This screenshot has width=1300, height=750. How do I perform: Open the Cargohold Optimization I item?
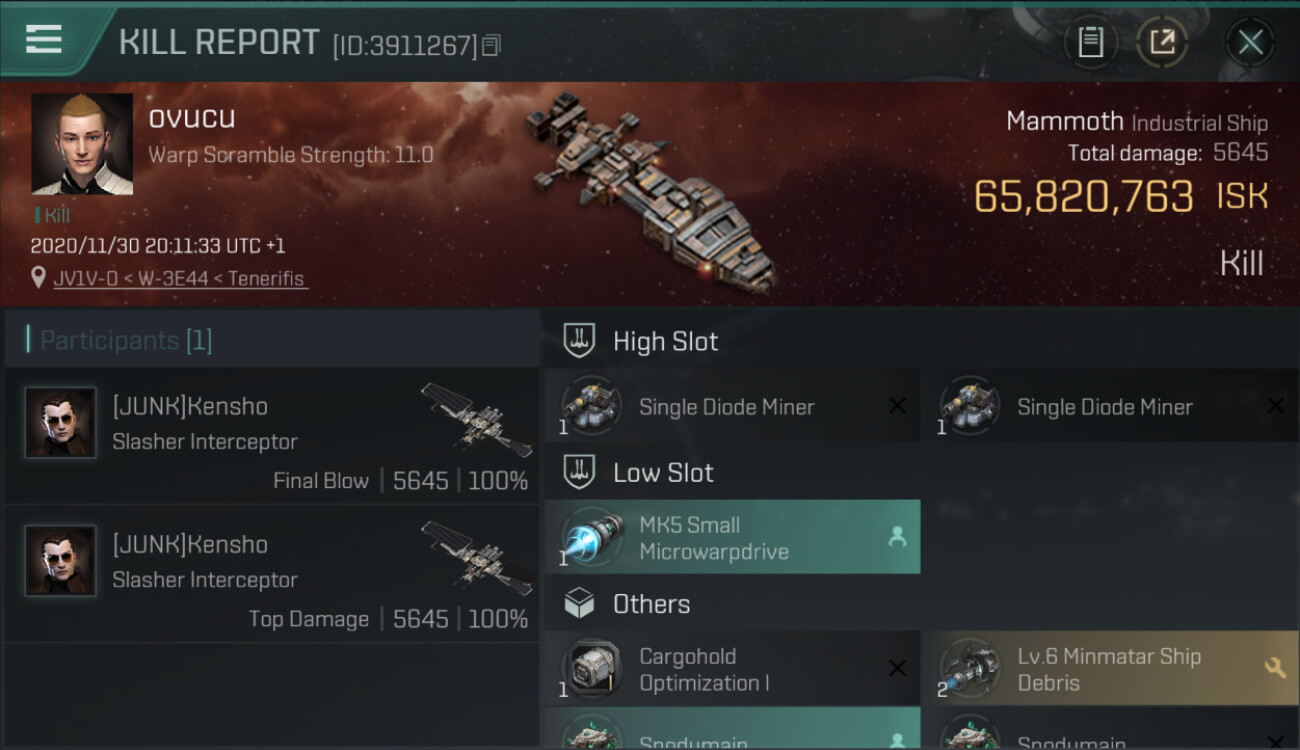pyautogui.click(x=732, y=669)
